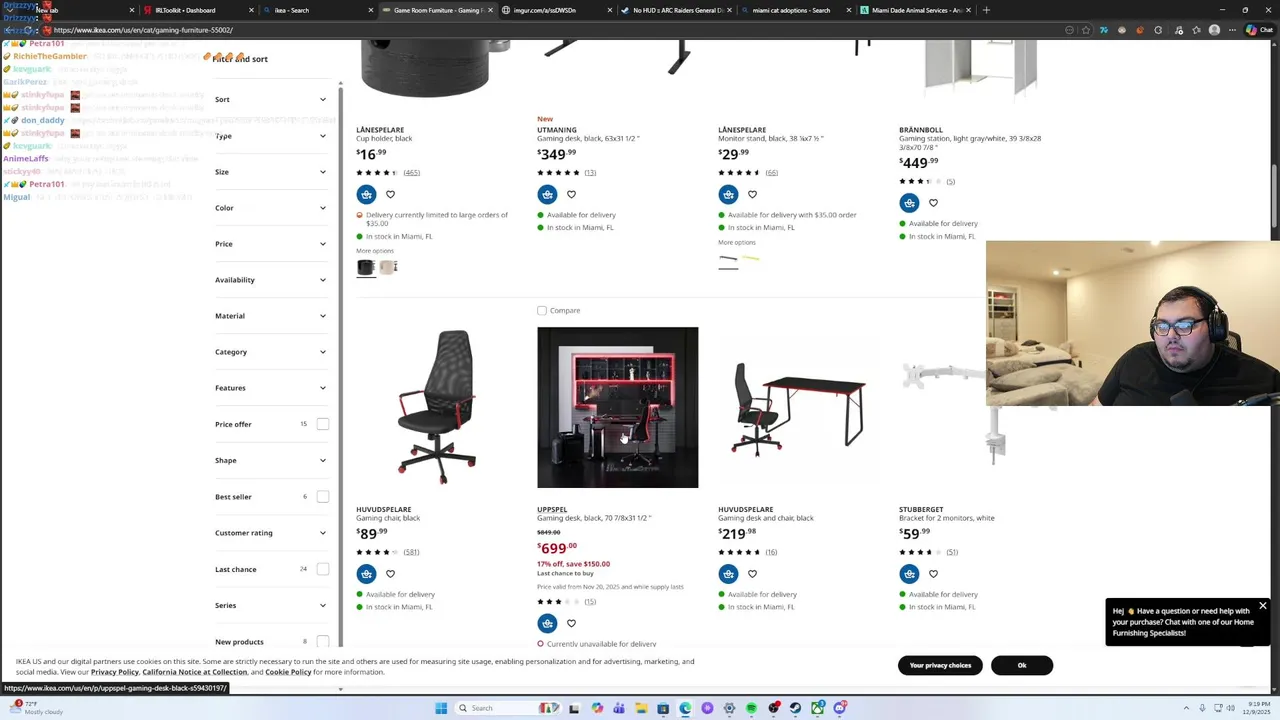Enable the Best seller filter
Image resolution: width=1280 pixels, height=720 pixels.
tap(323, 497)
